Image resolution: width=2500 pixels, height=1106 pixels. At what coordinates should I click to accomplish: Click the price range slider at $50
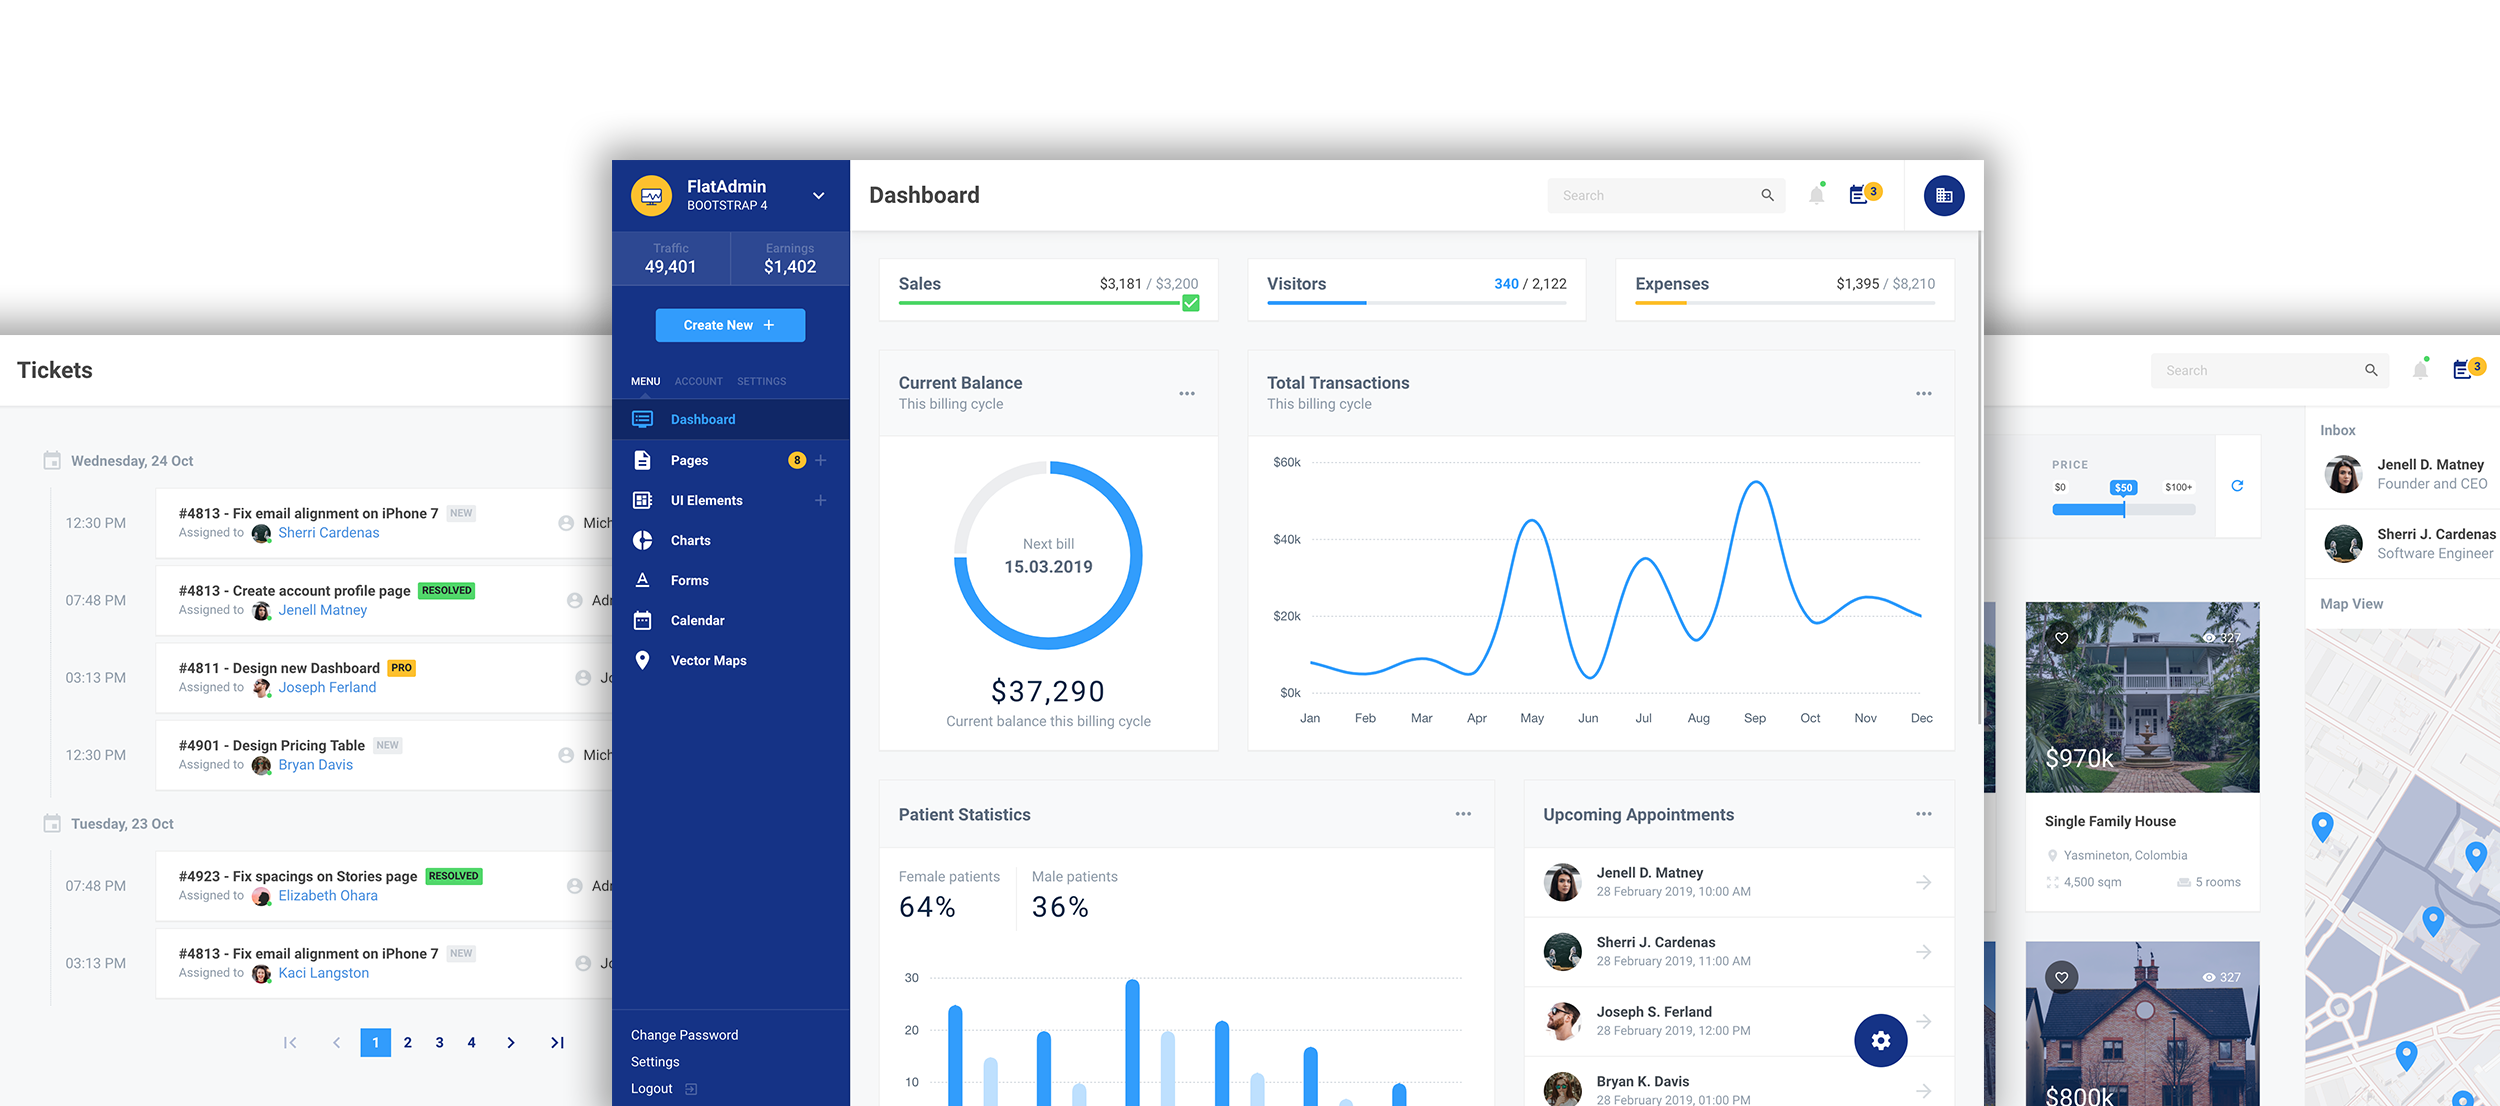point(2123,509)
